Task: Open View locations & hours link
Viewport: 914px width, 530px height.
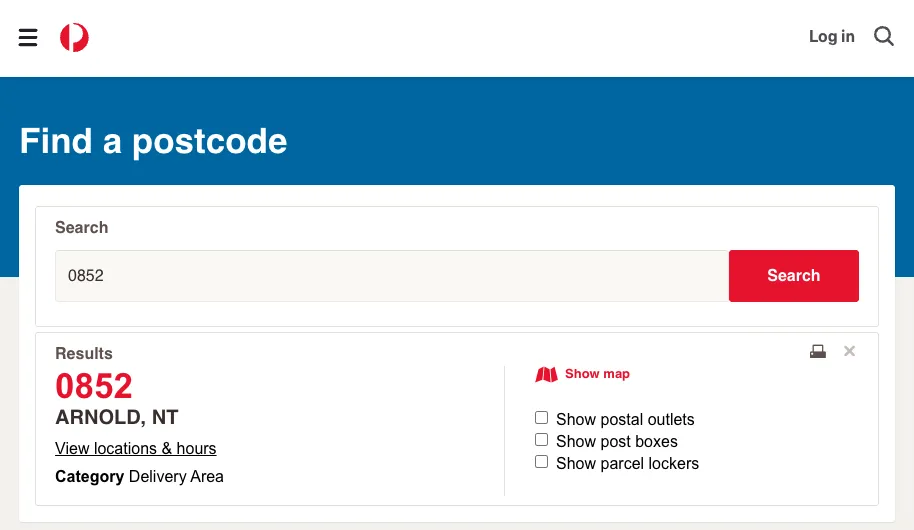Action: click(136, 448)
